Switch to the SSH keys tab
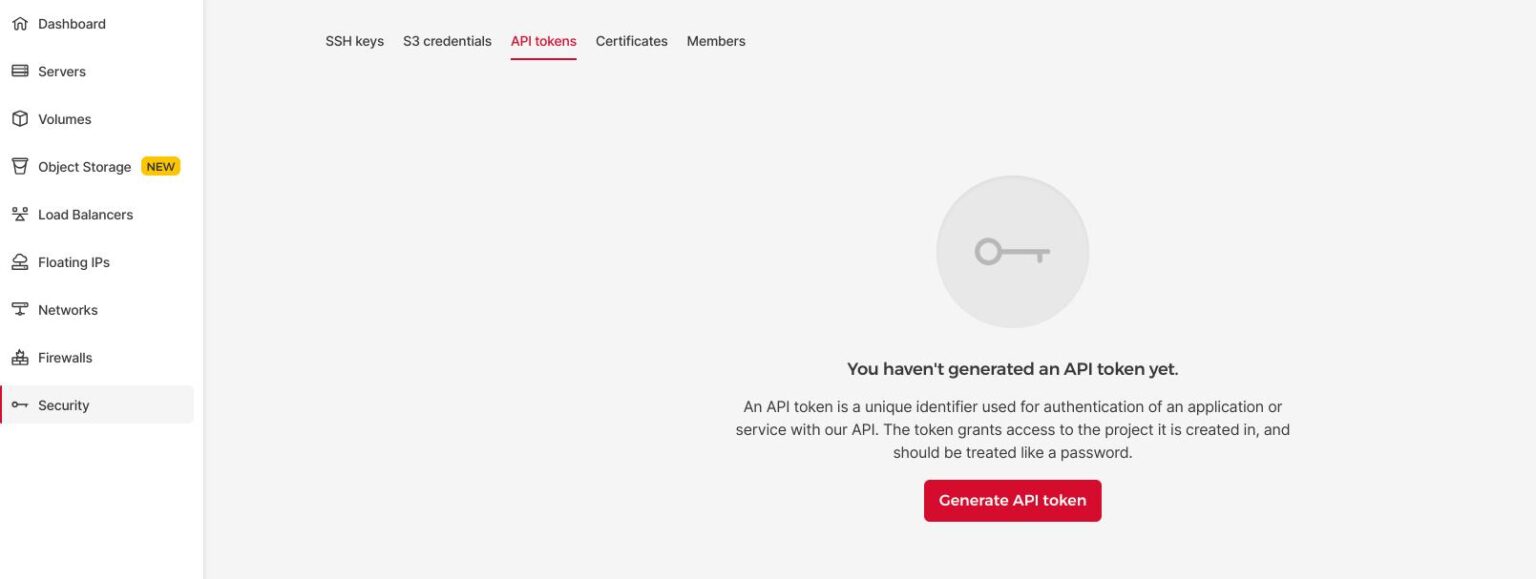Screen dimensions: 1536x579 354,41
